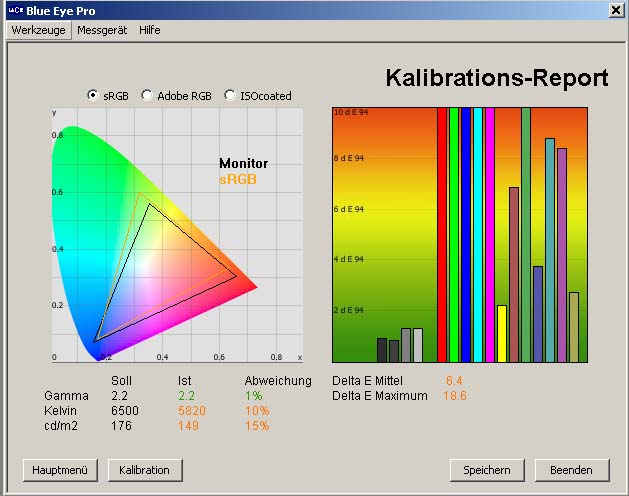Click the Monitor legend label in the diagram

coord(243,163)
